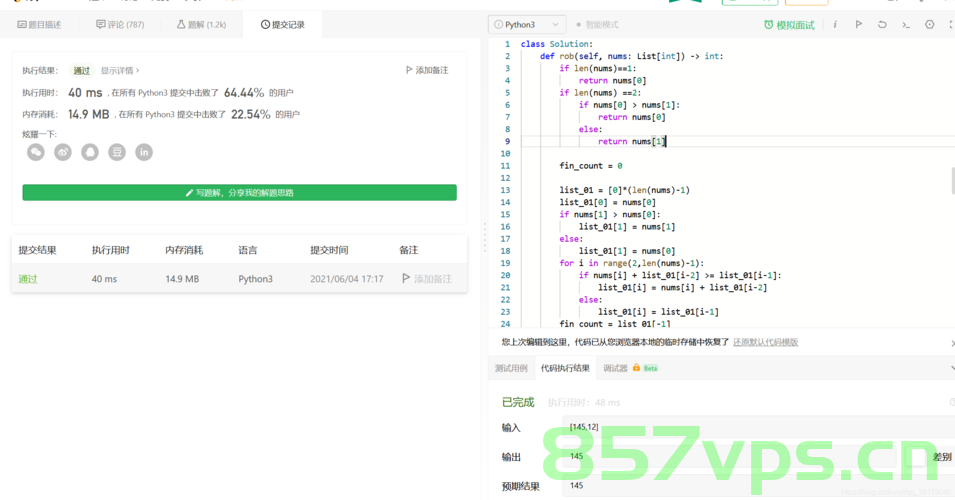The height and width of the screenshot is (500, 955).
Task: Click the flag icon beside 添加备注 in submission row
Action: tap(406, 278)
